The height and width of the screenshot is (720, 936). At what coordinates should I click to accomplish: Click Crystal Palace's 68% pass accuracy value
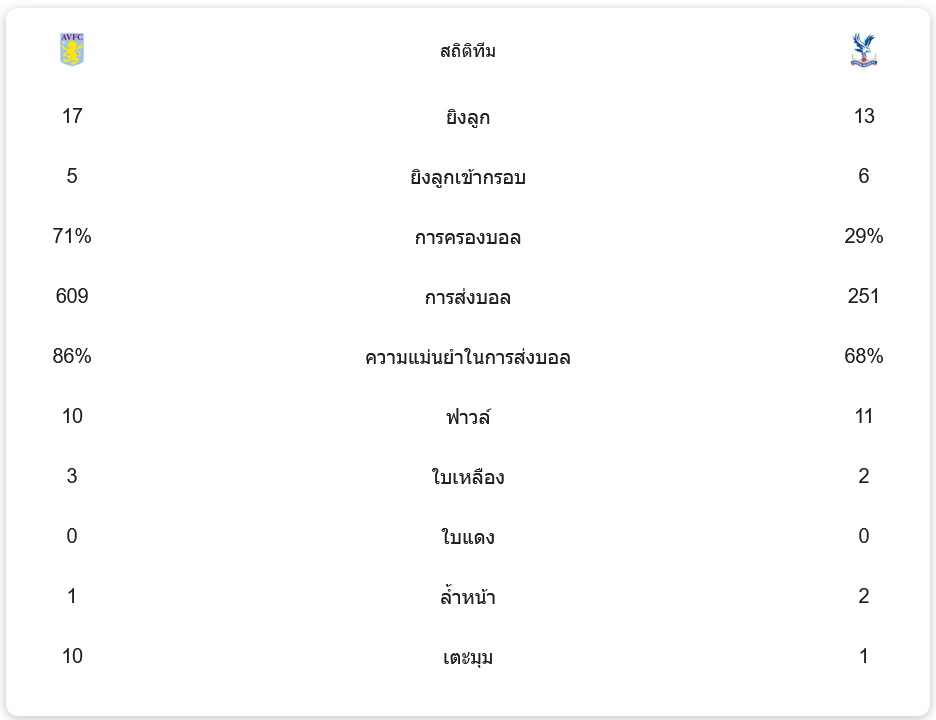[x=864, y=356]
